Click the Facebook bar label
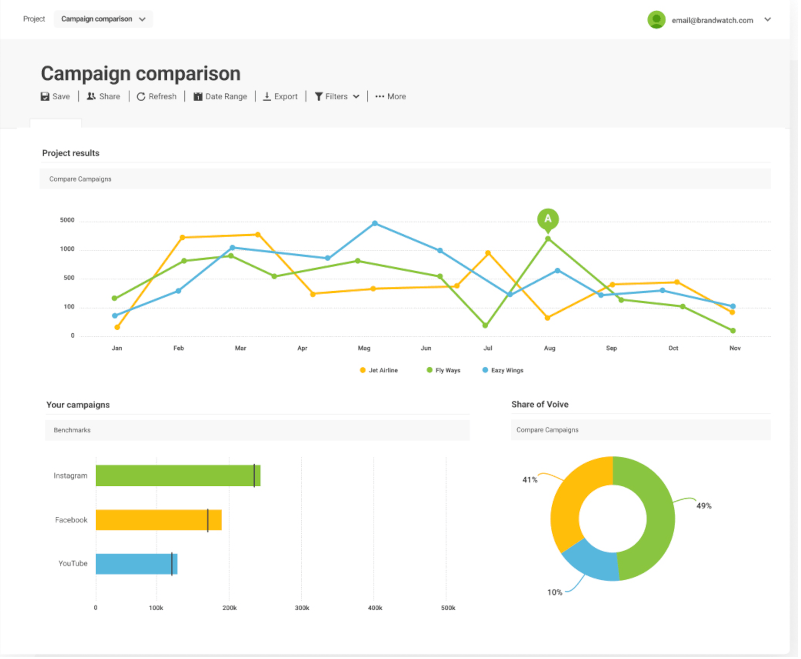Viewport: 801px width, 659px height. (x=71, y=520)
